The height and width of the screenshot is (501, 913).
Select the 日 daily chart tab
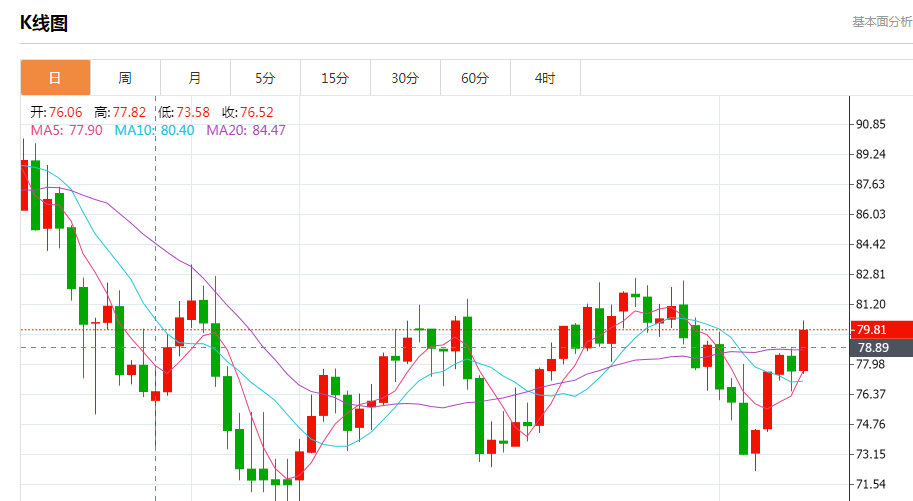pyautogui.click(x=55, y=78)
